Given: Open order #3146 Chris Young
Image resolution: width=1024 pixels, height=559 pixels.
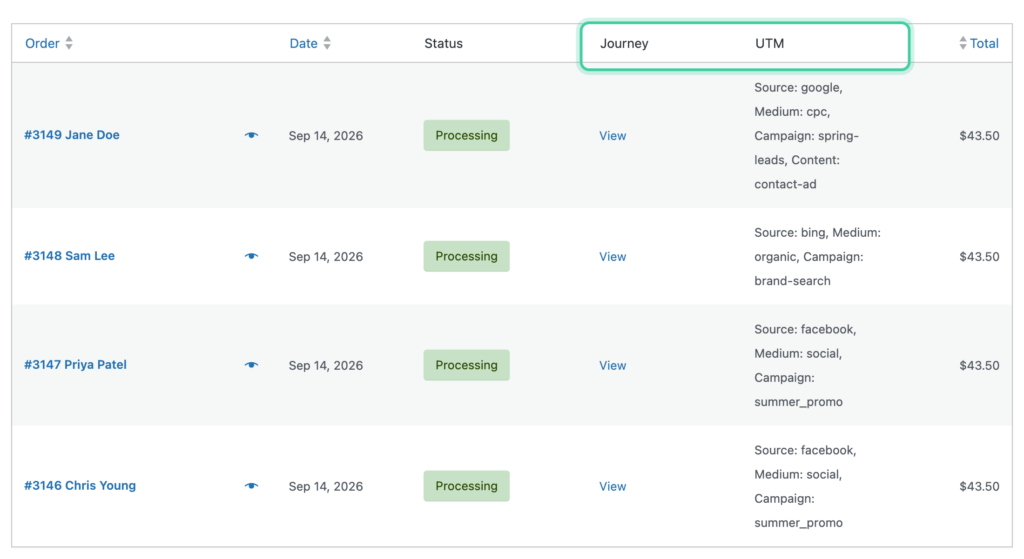Looking at the screenshot, I should (80, 486).
